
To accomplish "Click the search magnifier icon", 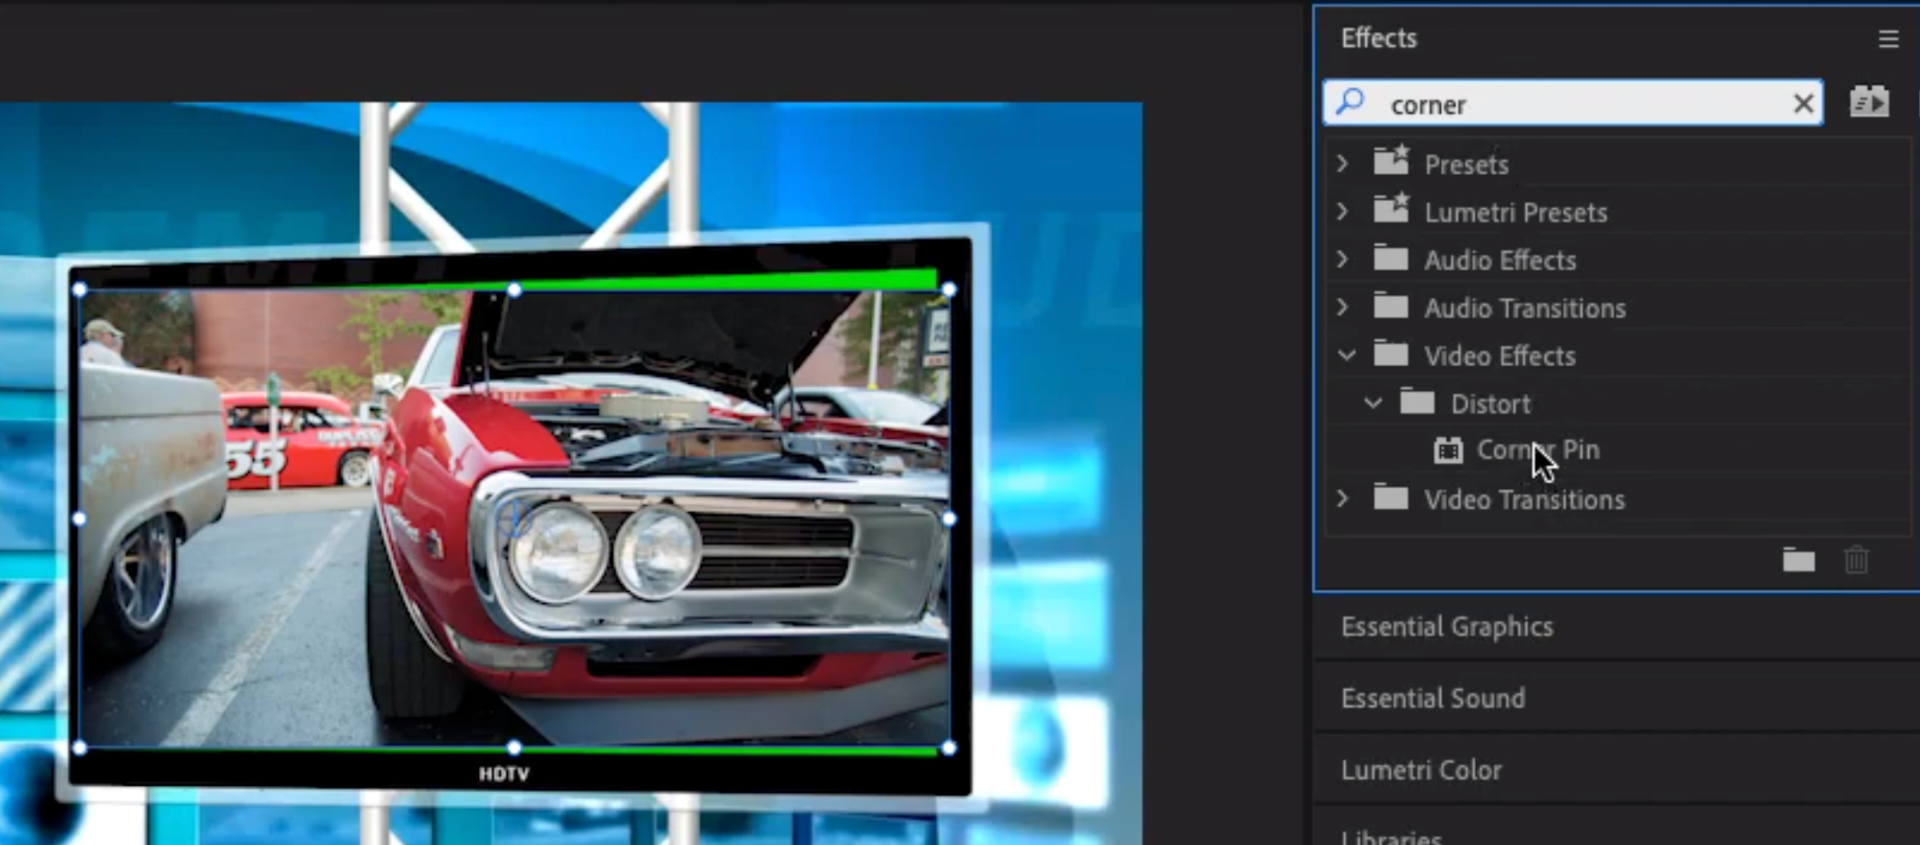I will 1350,101.
